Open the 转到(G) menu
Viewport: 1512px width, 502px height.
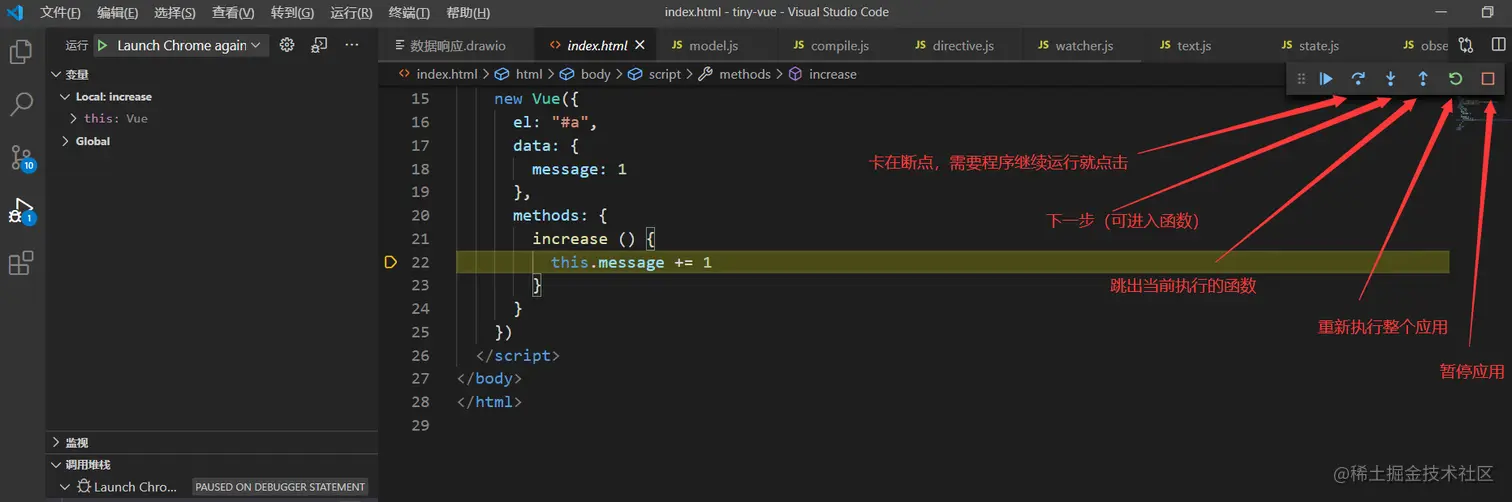292,13
